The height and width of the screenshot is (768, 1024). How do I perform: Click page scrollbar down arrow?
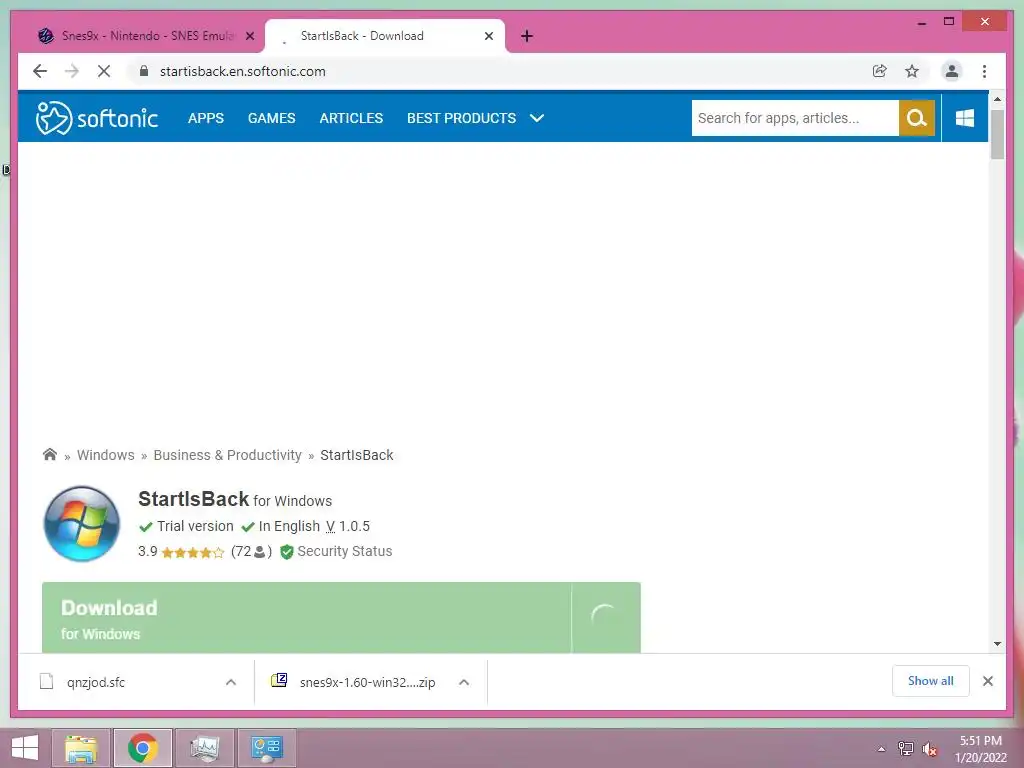pyautogui.click(x=997, y=643)
